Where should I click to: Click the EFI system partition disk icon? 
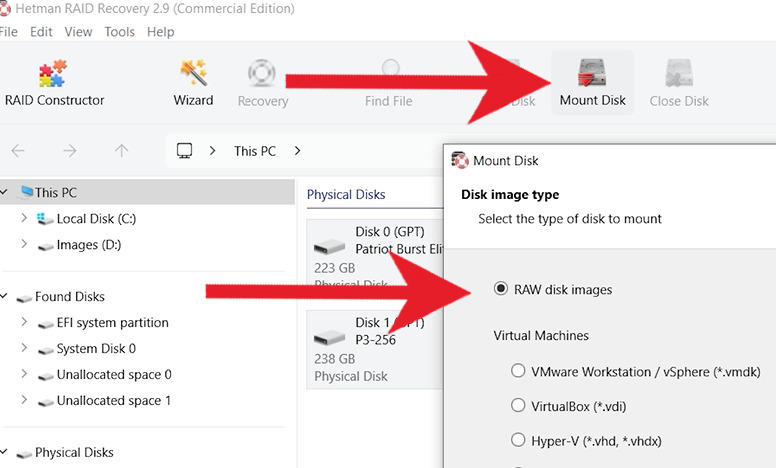(x=46, y=324)
